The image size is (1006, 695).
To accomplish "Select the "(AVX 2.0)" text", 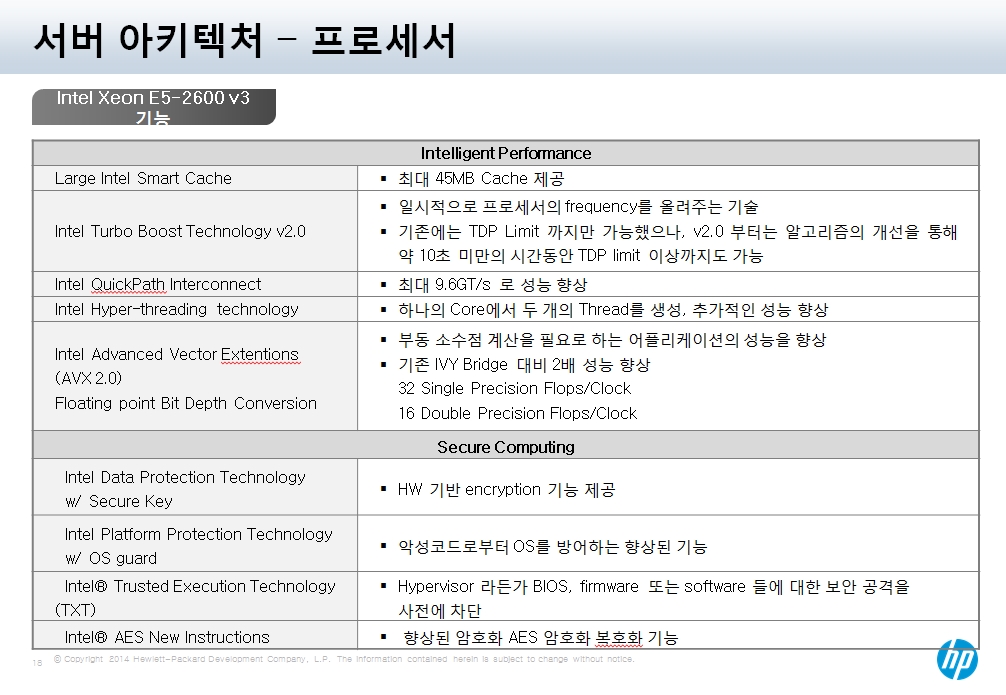I will pos(89,378).
